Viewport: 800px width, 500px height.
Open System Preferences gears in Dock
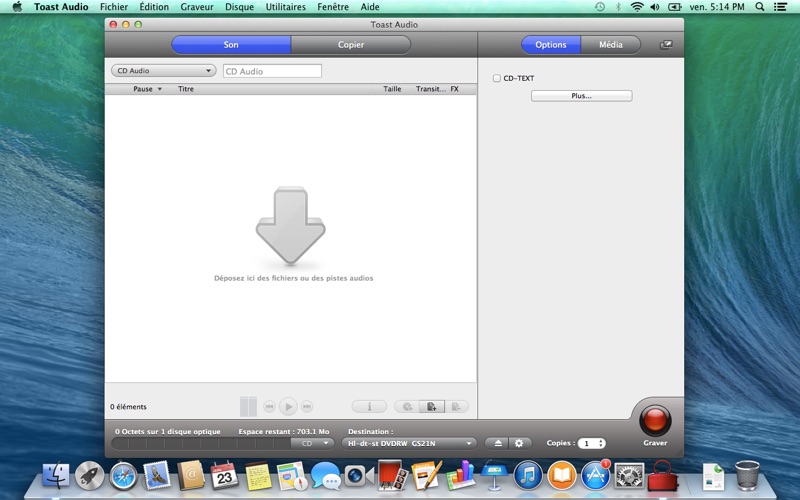[629, 476]
